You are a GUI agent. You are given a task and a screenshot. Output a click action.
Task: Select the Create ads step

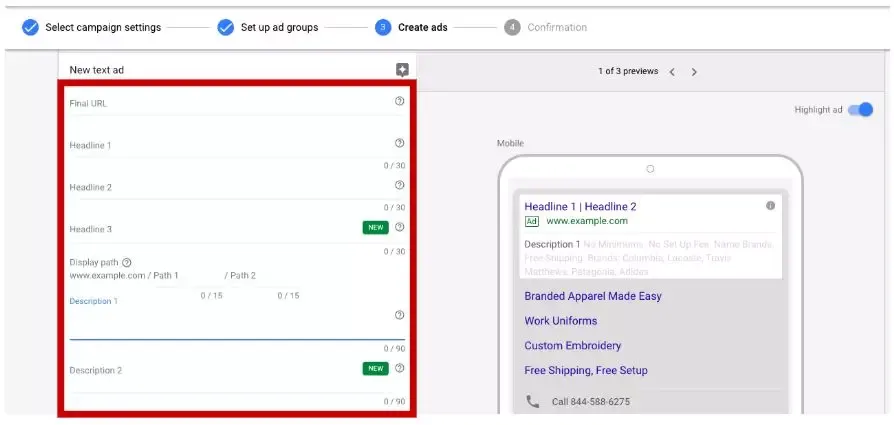422,27
